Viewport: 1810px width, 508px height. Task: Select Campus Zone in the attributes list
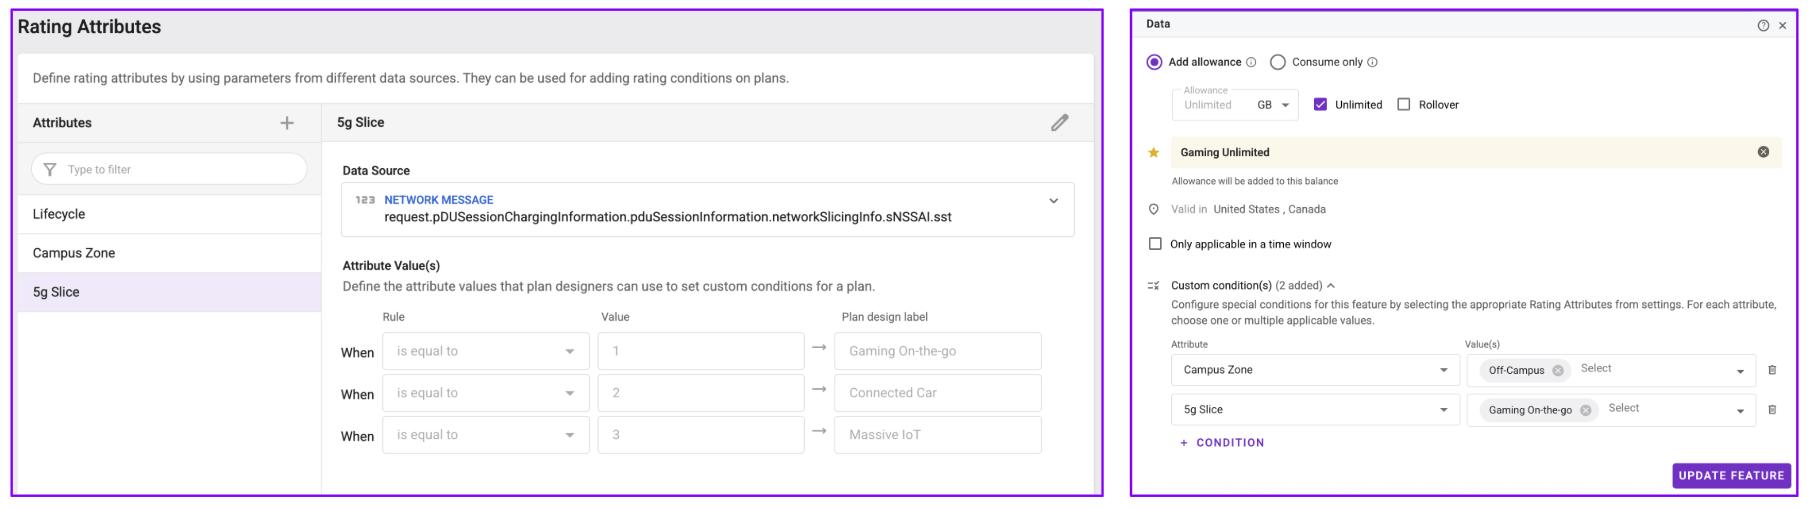click(74, 253)
